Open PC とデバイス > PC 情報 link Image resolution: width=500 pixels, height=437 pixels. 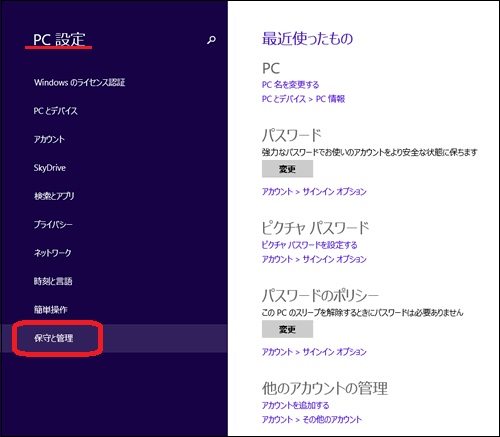click(x=303, y=99)
